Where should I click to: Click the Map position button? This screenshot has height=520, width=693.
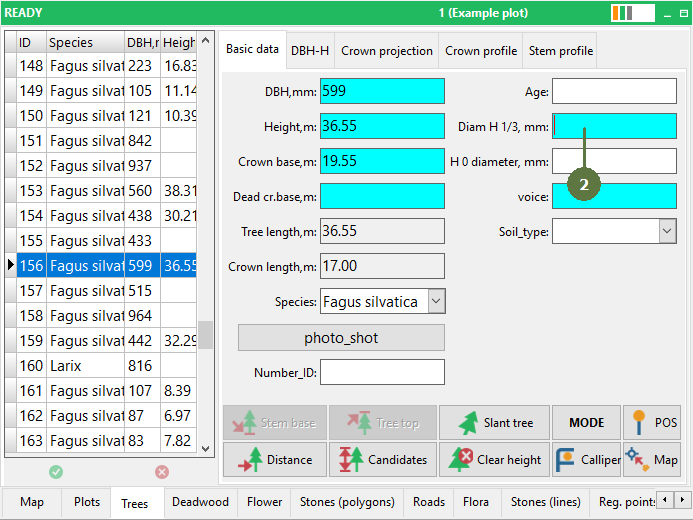point(652,459)
